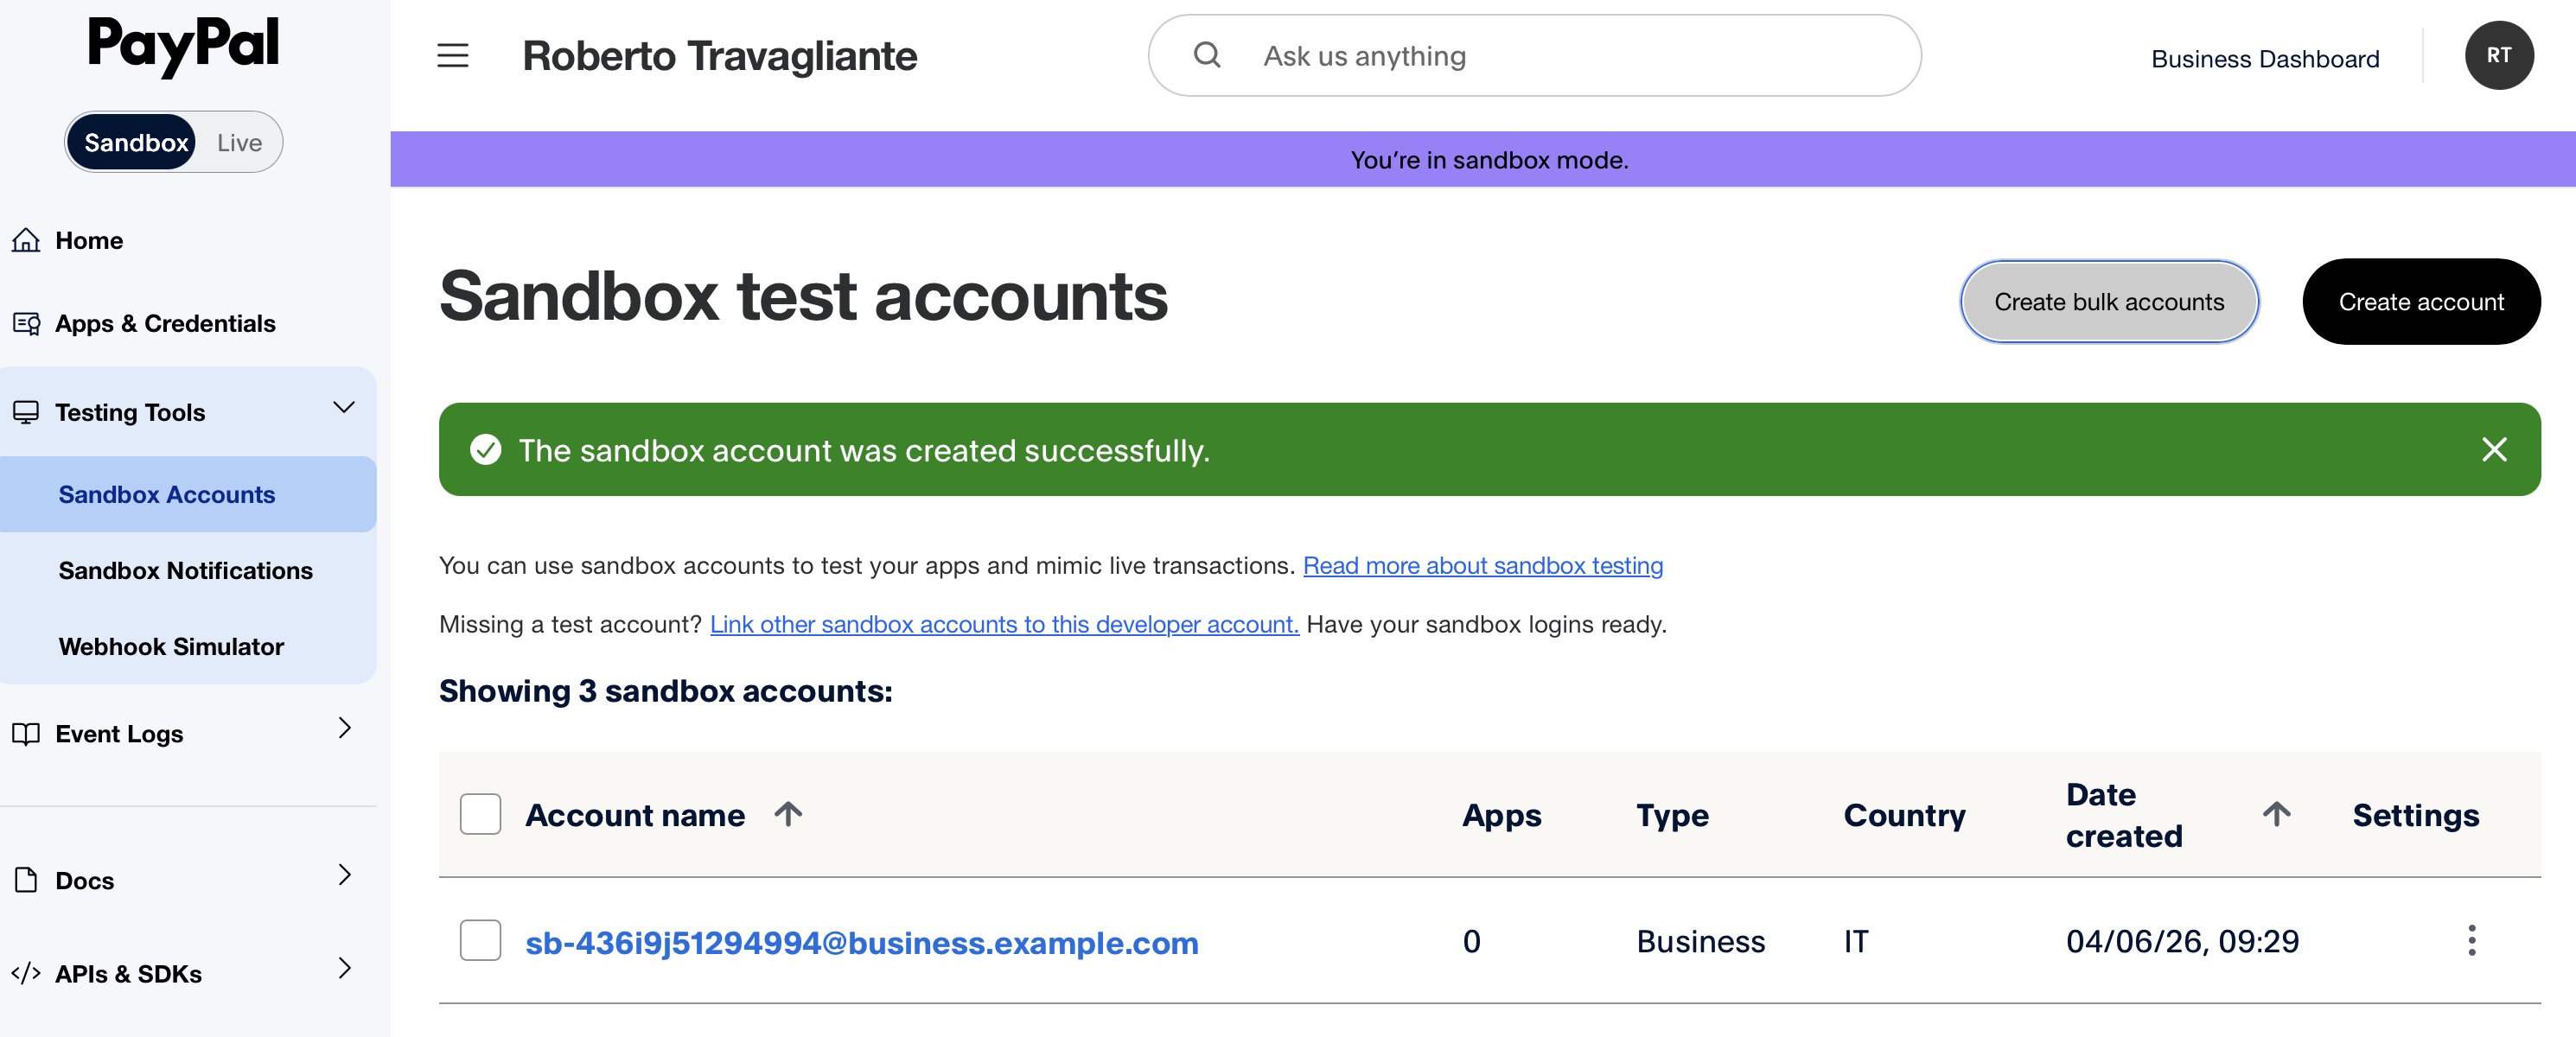Expand the Event Logs section

tap(344, 728)
